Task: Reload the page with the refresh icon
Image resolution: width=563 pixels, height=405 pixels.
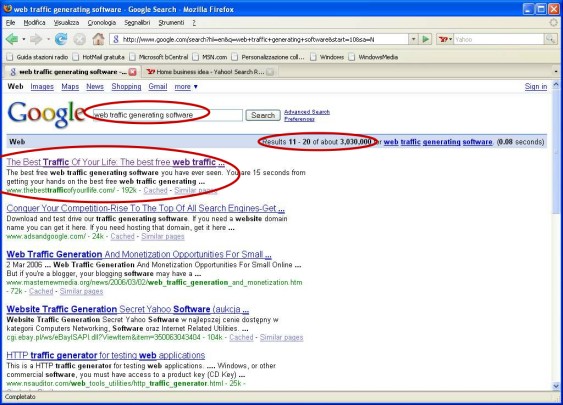Action: pos(61,39)
